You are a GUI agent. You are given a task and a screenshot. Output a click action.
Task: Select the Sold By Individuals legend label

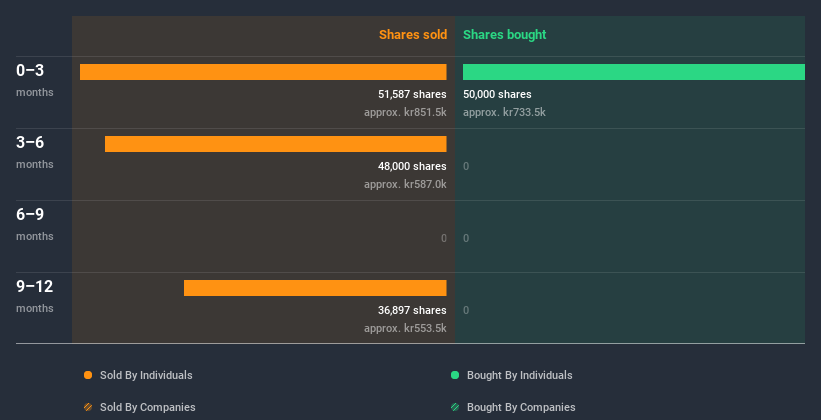(146, 375)
